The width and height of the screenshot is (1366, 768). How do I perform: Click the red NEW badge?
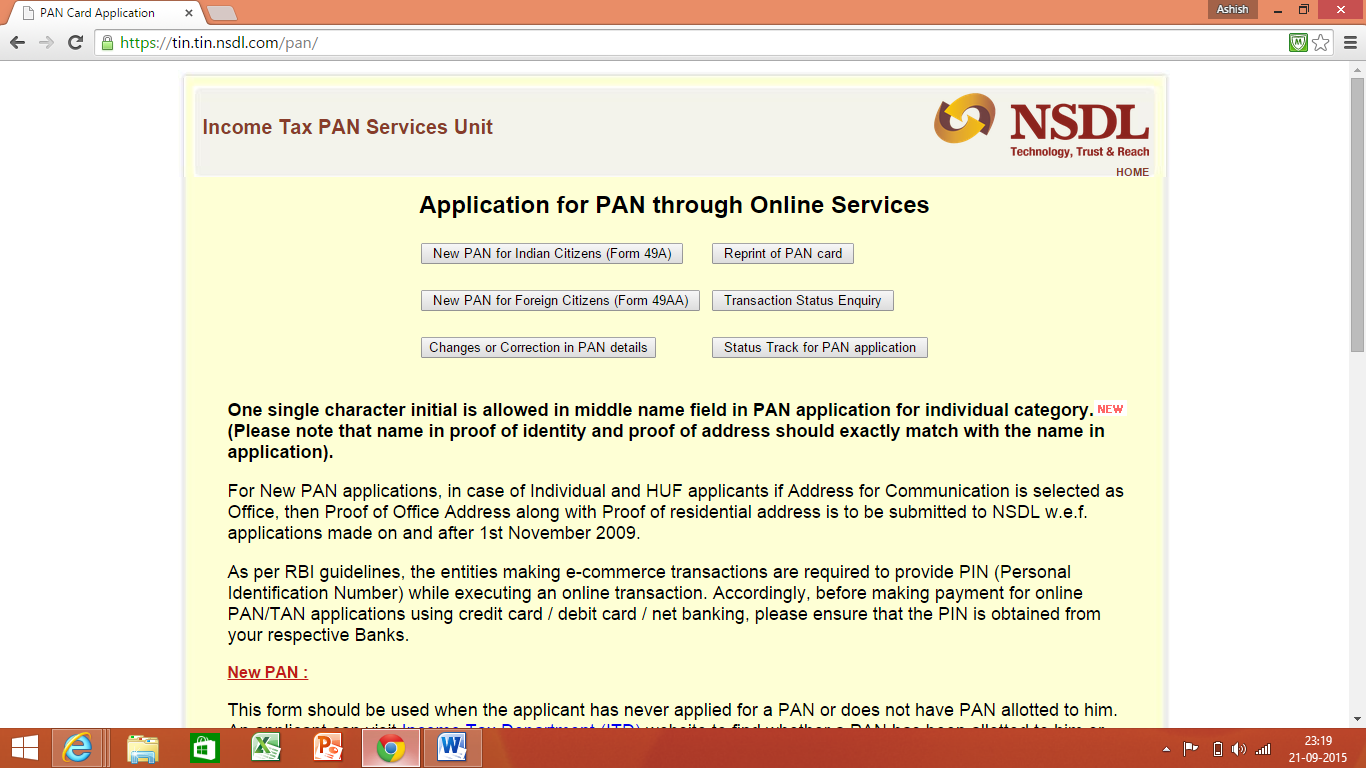coord(1110,409)
